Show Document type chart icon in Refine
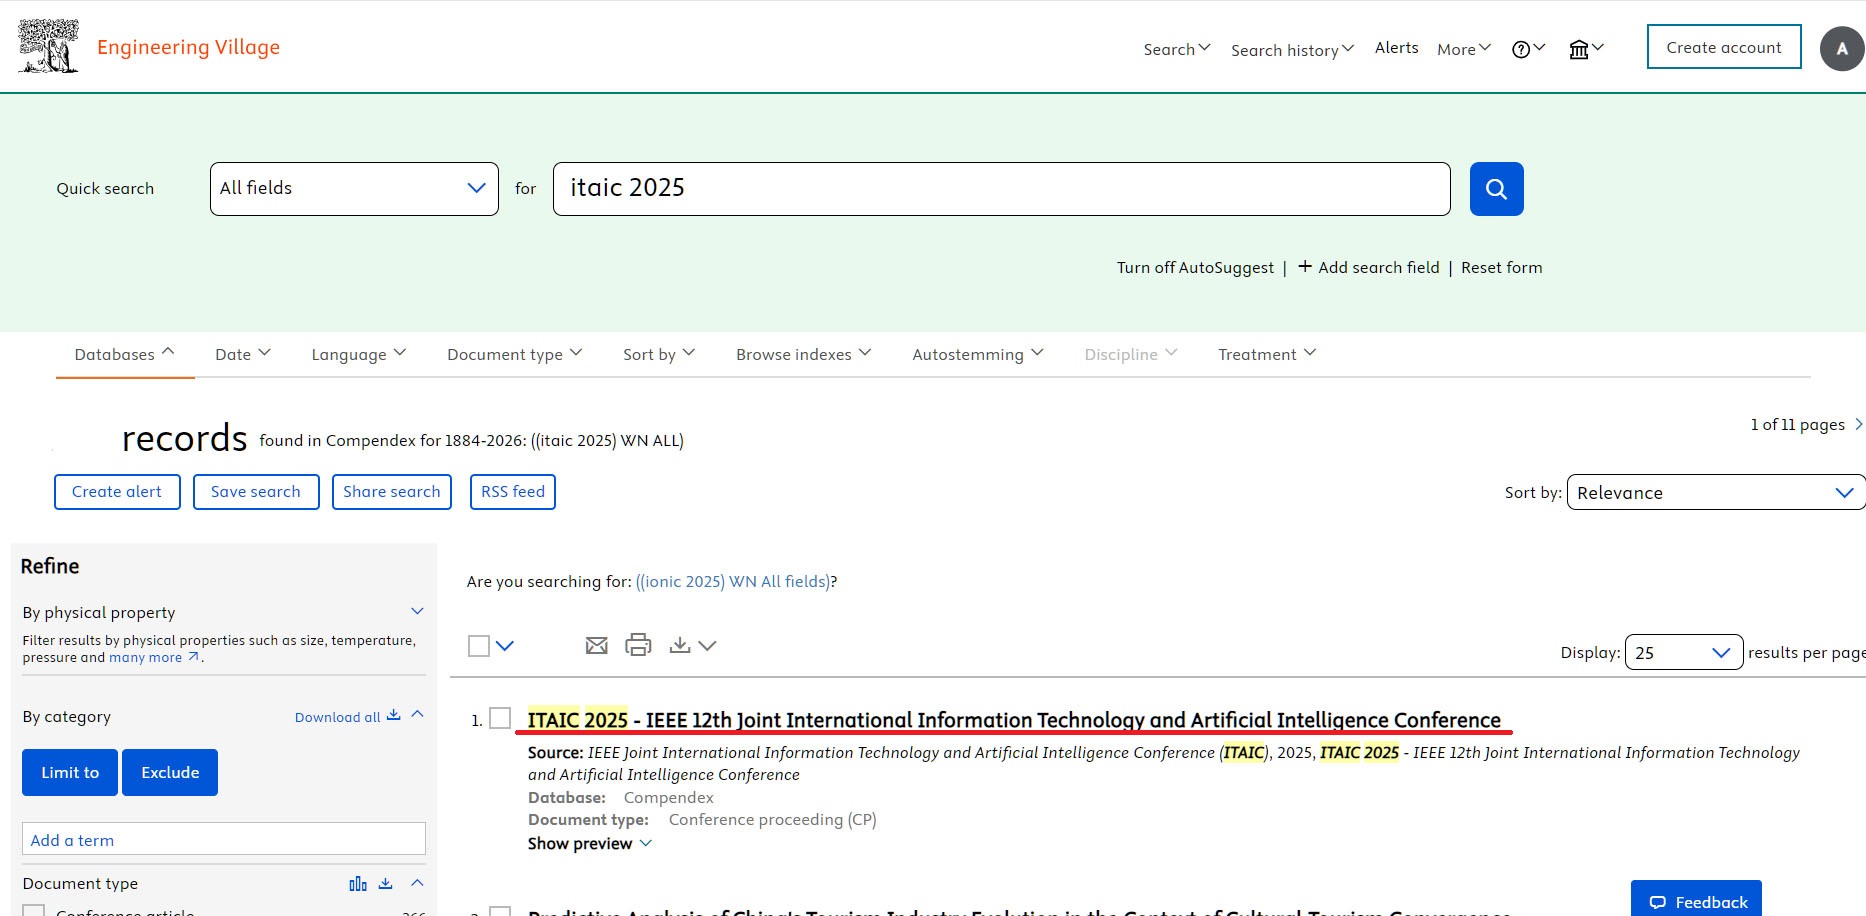The height and width of the screenshot is (916, 1866). (x=358, y=884)
